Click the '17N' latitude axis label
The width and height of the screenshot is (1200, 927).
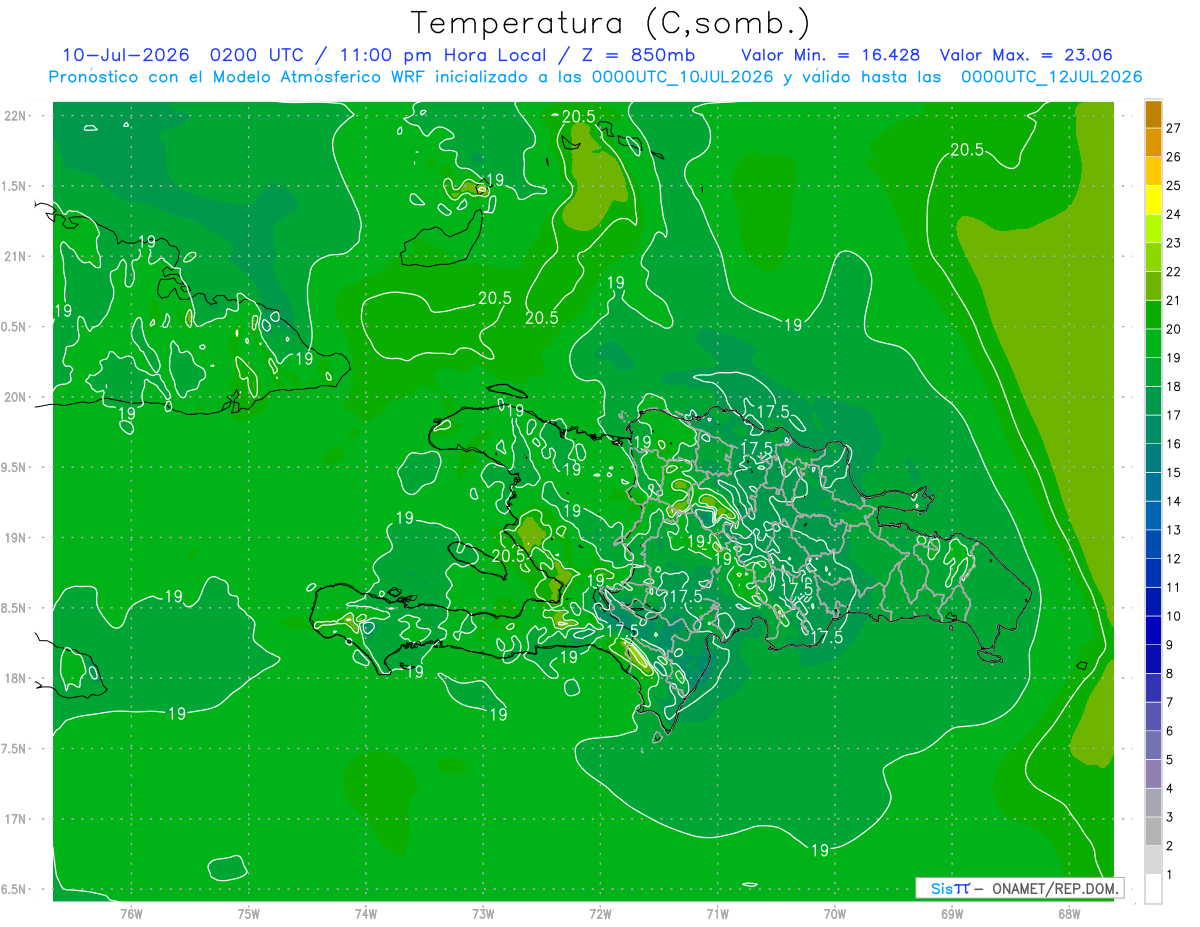17,819
